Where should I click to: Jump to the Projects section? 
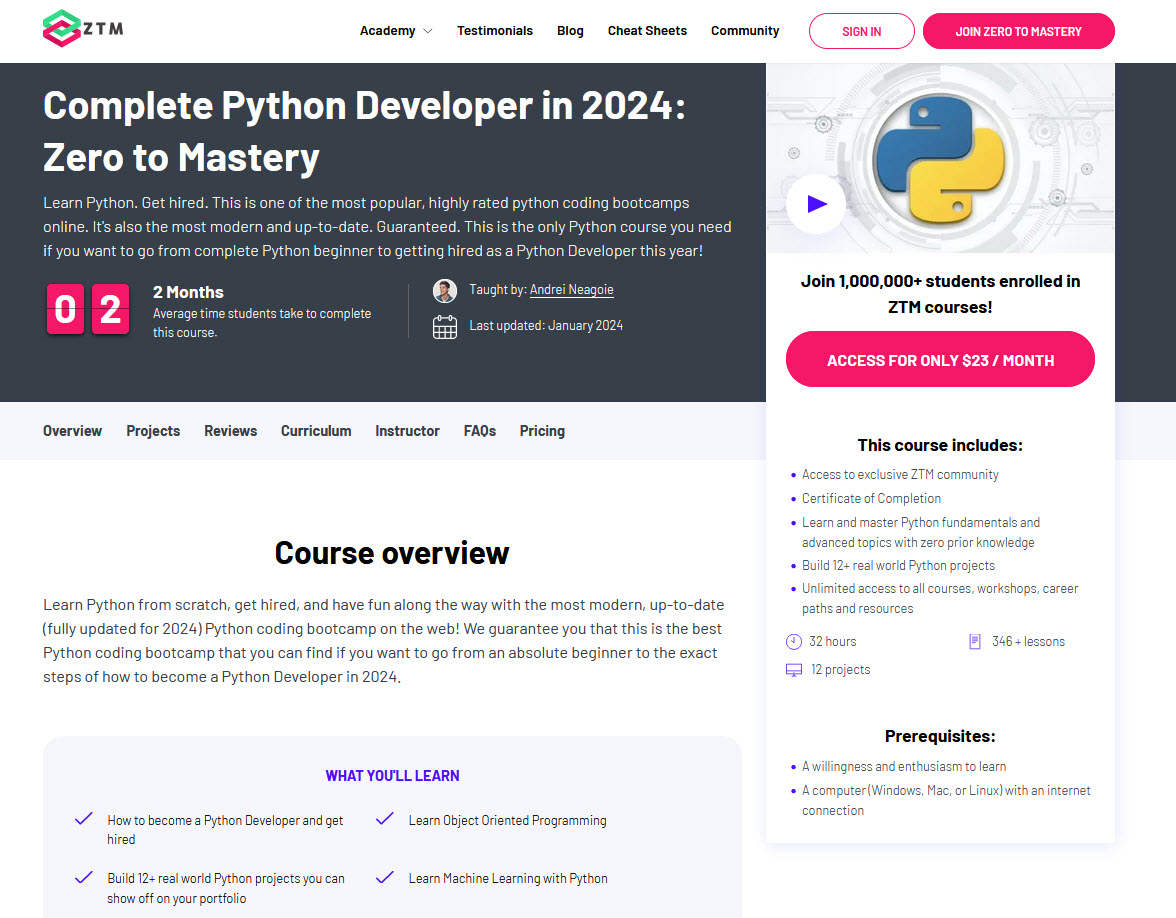153,431
